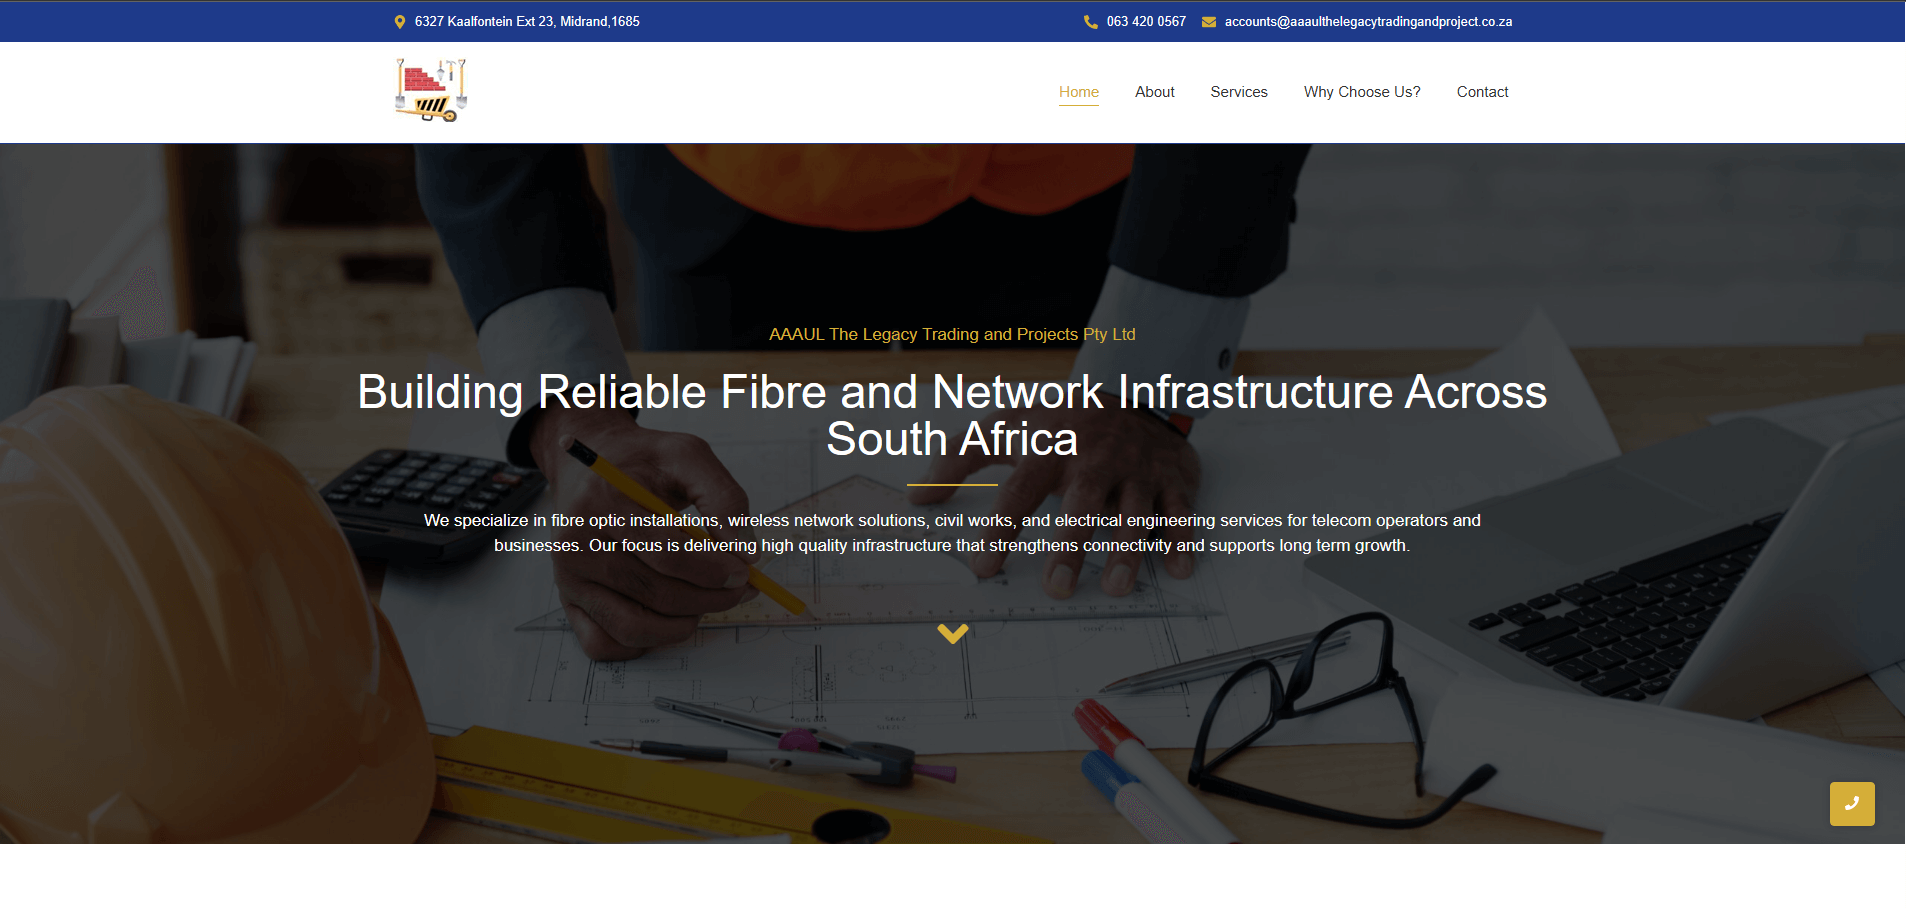Open the Home menu item
Image resolution: width=1906 pixels, height=908 pixels.
tap(1078, 92)
